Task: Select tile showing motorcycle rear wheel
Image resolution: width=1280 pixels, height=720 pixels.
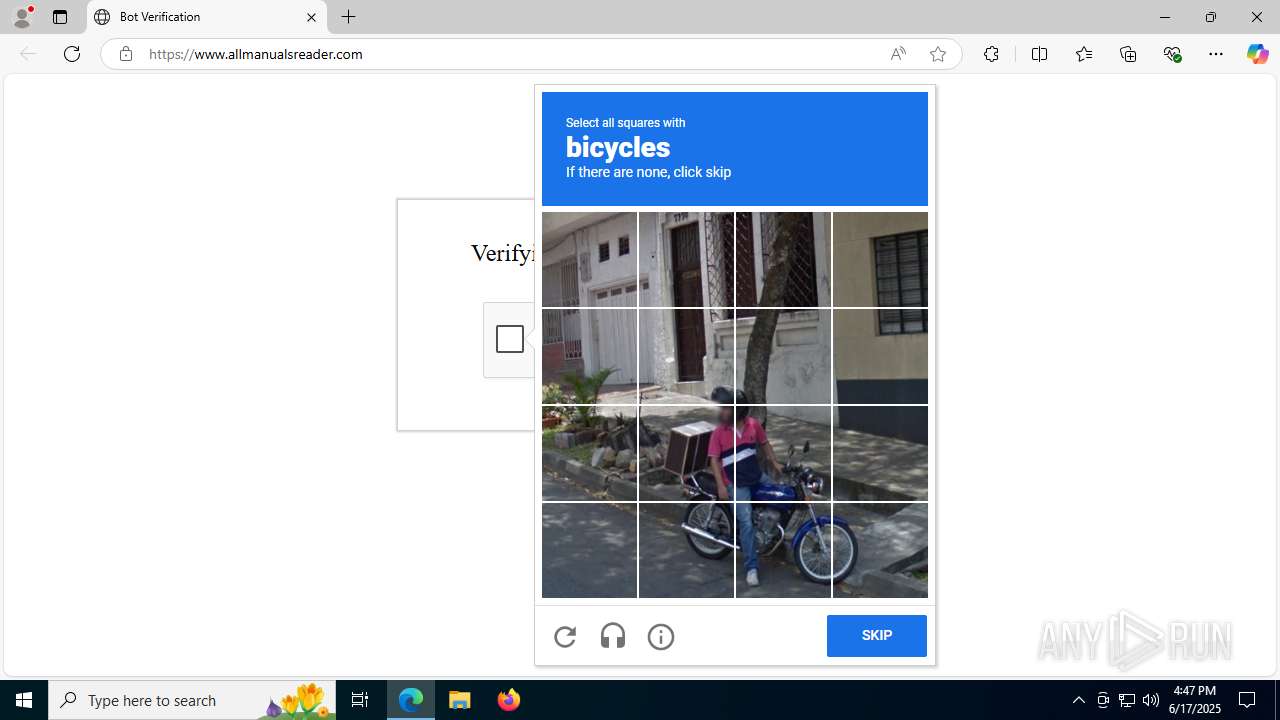Action: [x=686, y=550]
